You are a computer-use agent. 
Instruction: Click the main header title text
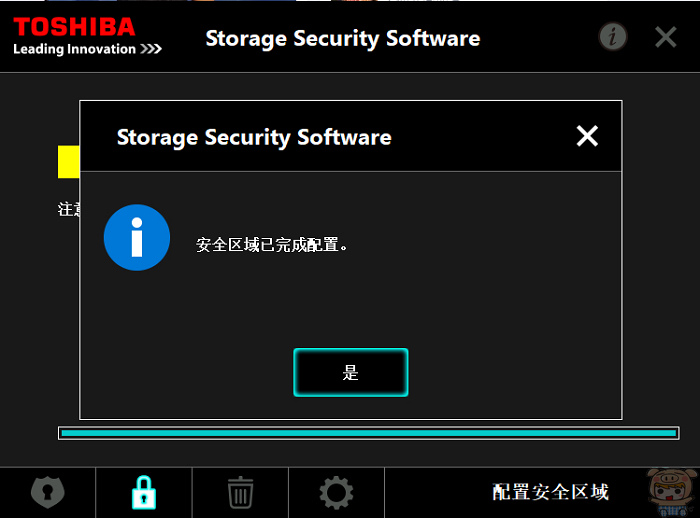coord(342,38)
